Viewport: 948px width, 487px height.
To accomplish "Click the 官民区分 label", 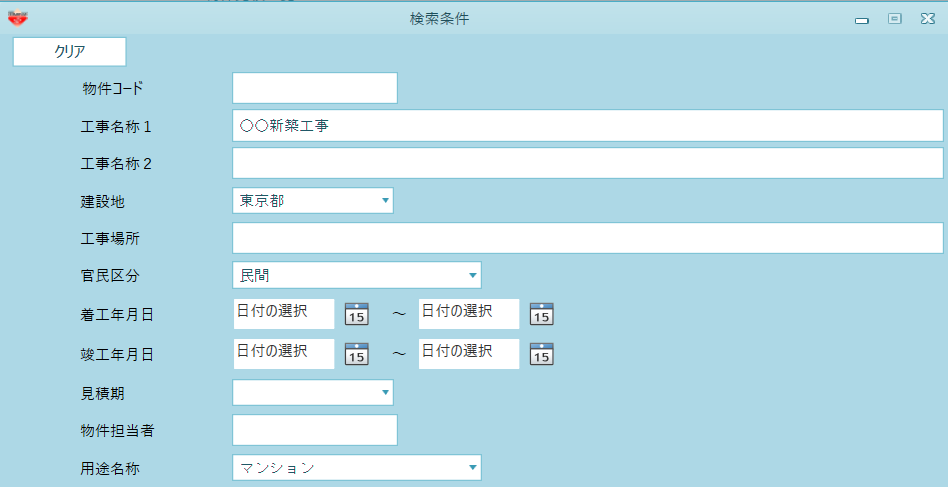I will click(x=110, y=276).
